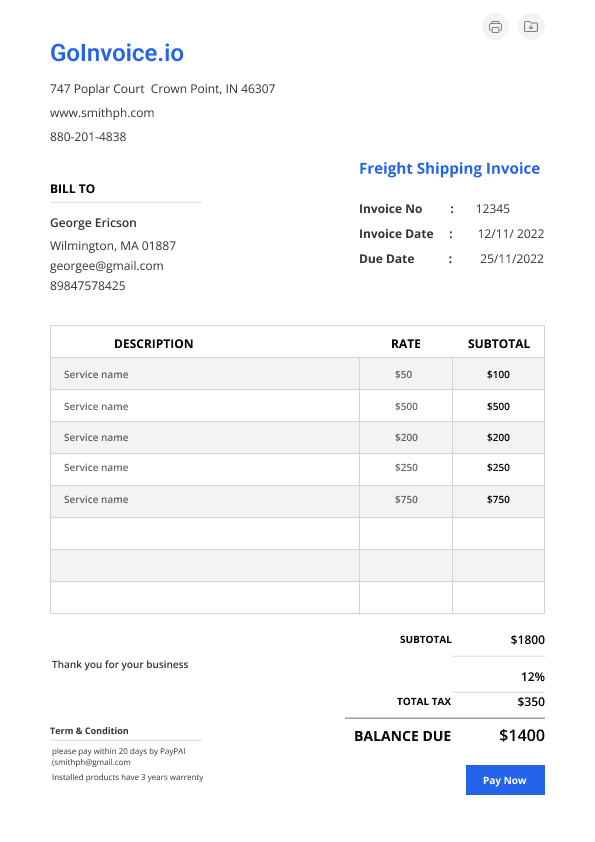The width and height of the screenshot is (595, 842).
Task: Click the RATE column header
Action: click(x=406, y=344)
